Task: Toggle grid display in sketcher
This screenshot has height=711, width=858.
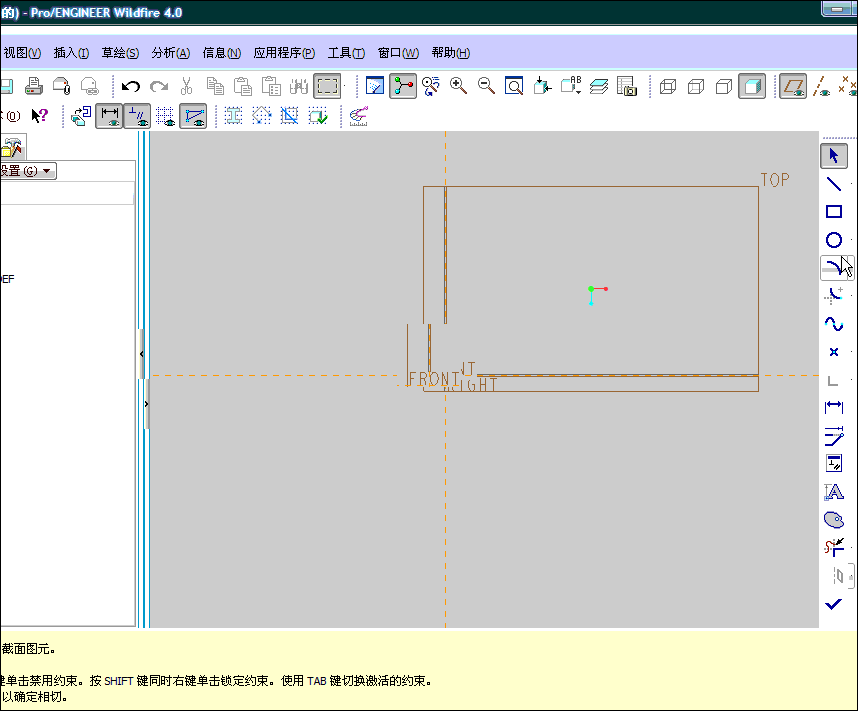Action: pyautogui.click(x=165, y=115)
